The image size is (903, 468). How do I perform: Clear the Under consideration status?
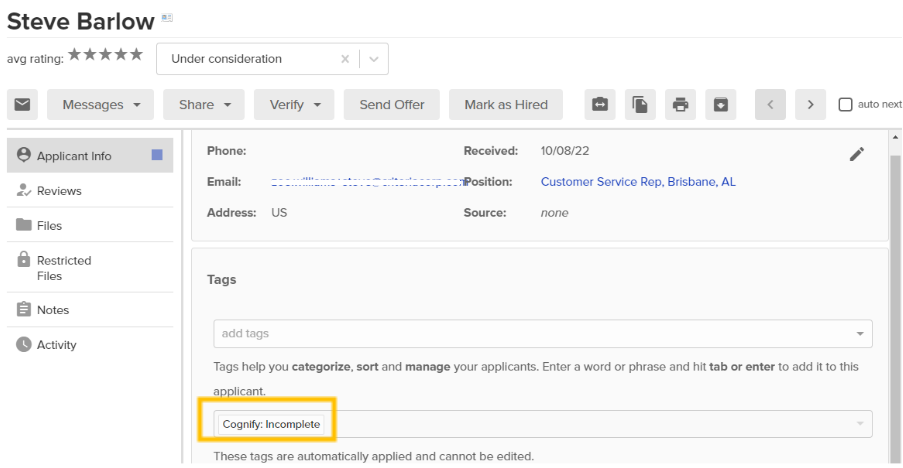tap(345, 59)
